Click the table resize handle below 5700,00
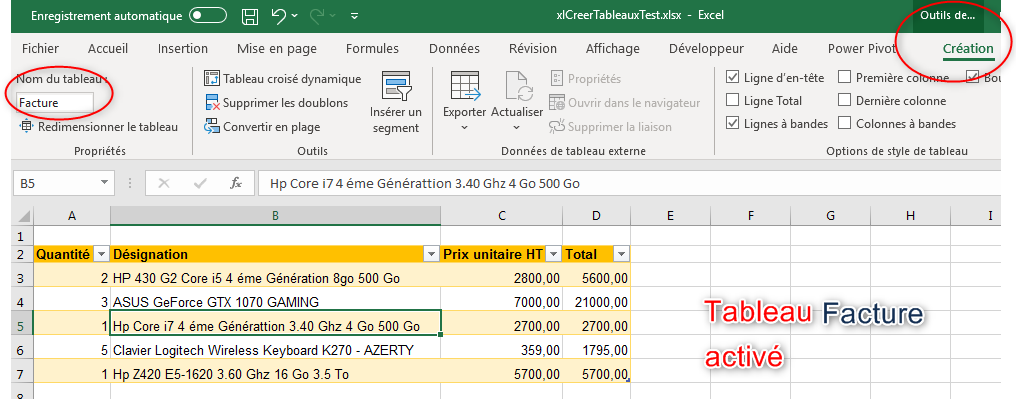Viewport: 1016px width, 399px height. pos(629,381)
